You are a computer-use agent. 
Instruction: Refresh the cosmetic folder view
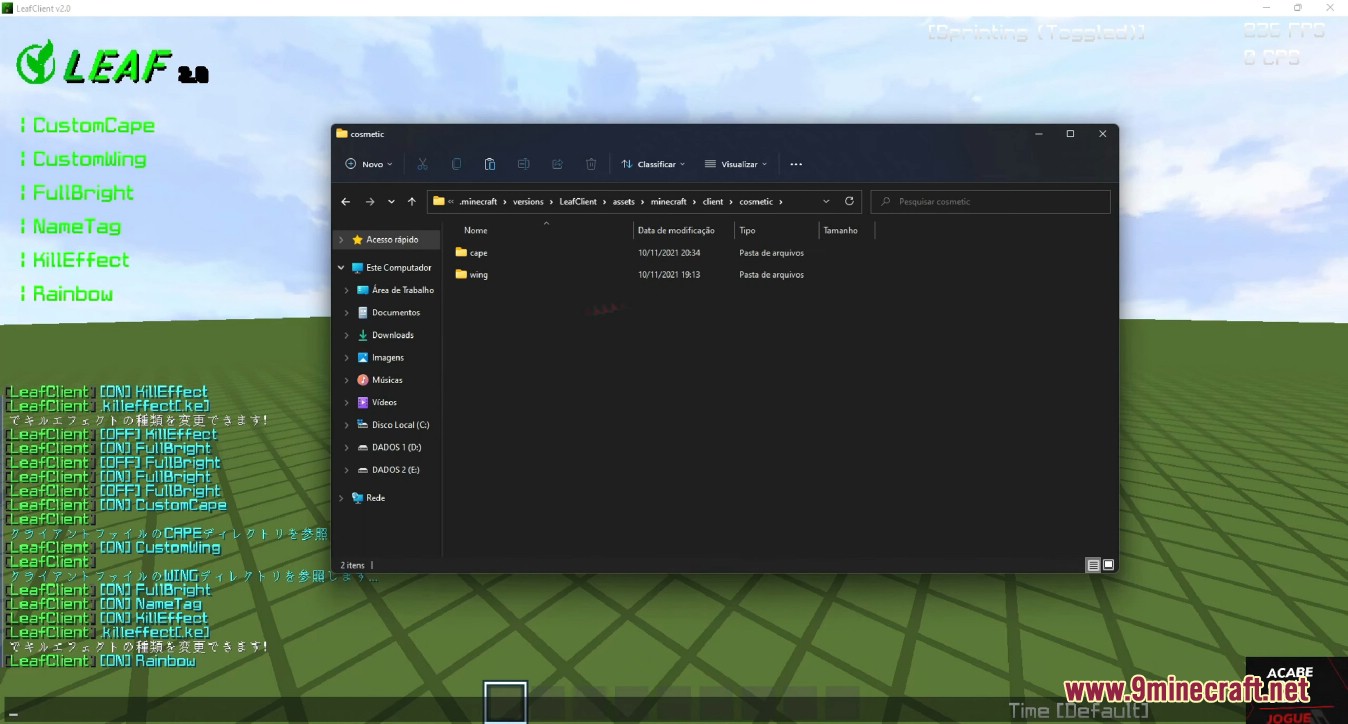point(849,201)
